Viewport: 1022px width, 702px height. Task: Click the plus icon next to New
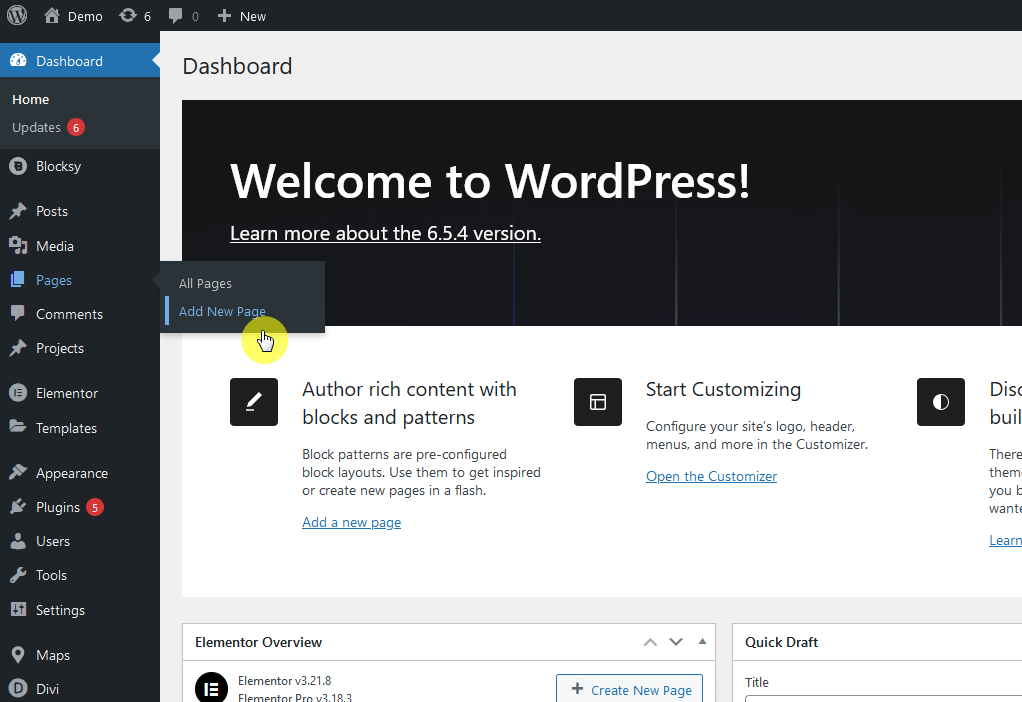click(x=224, y=16)
